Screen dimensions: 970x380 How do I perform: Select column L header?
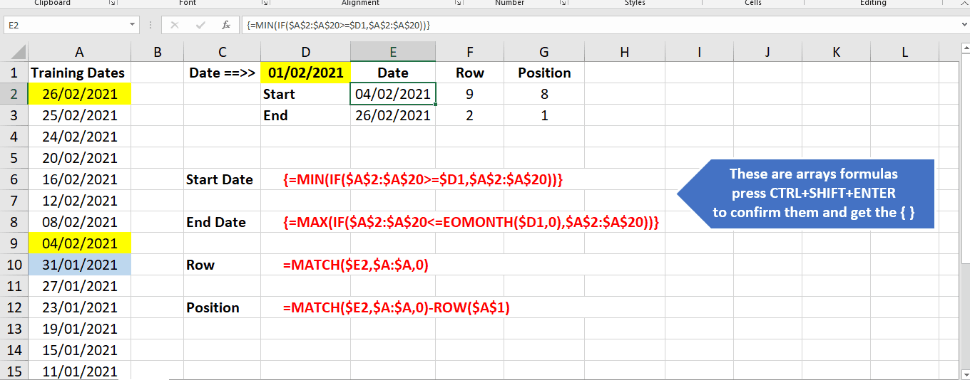coord(904,52)
